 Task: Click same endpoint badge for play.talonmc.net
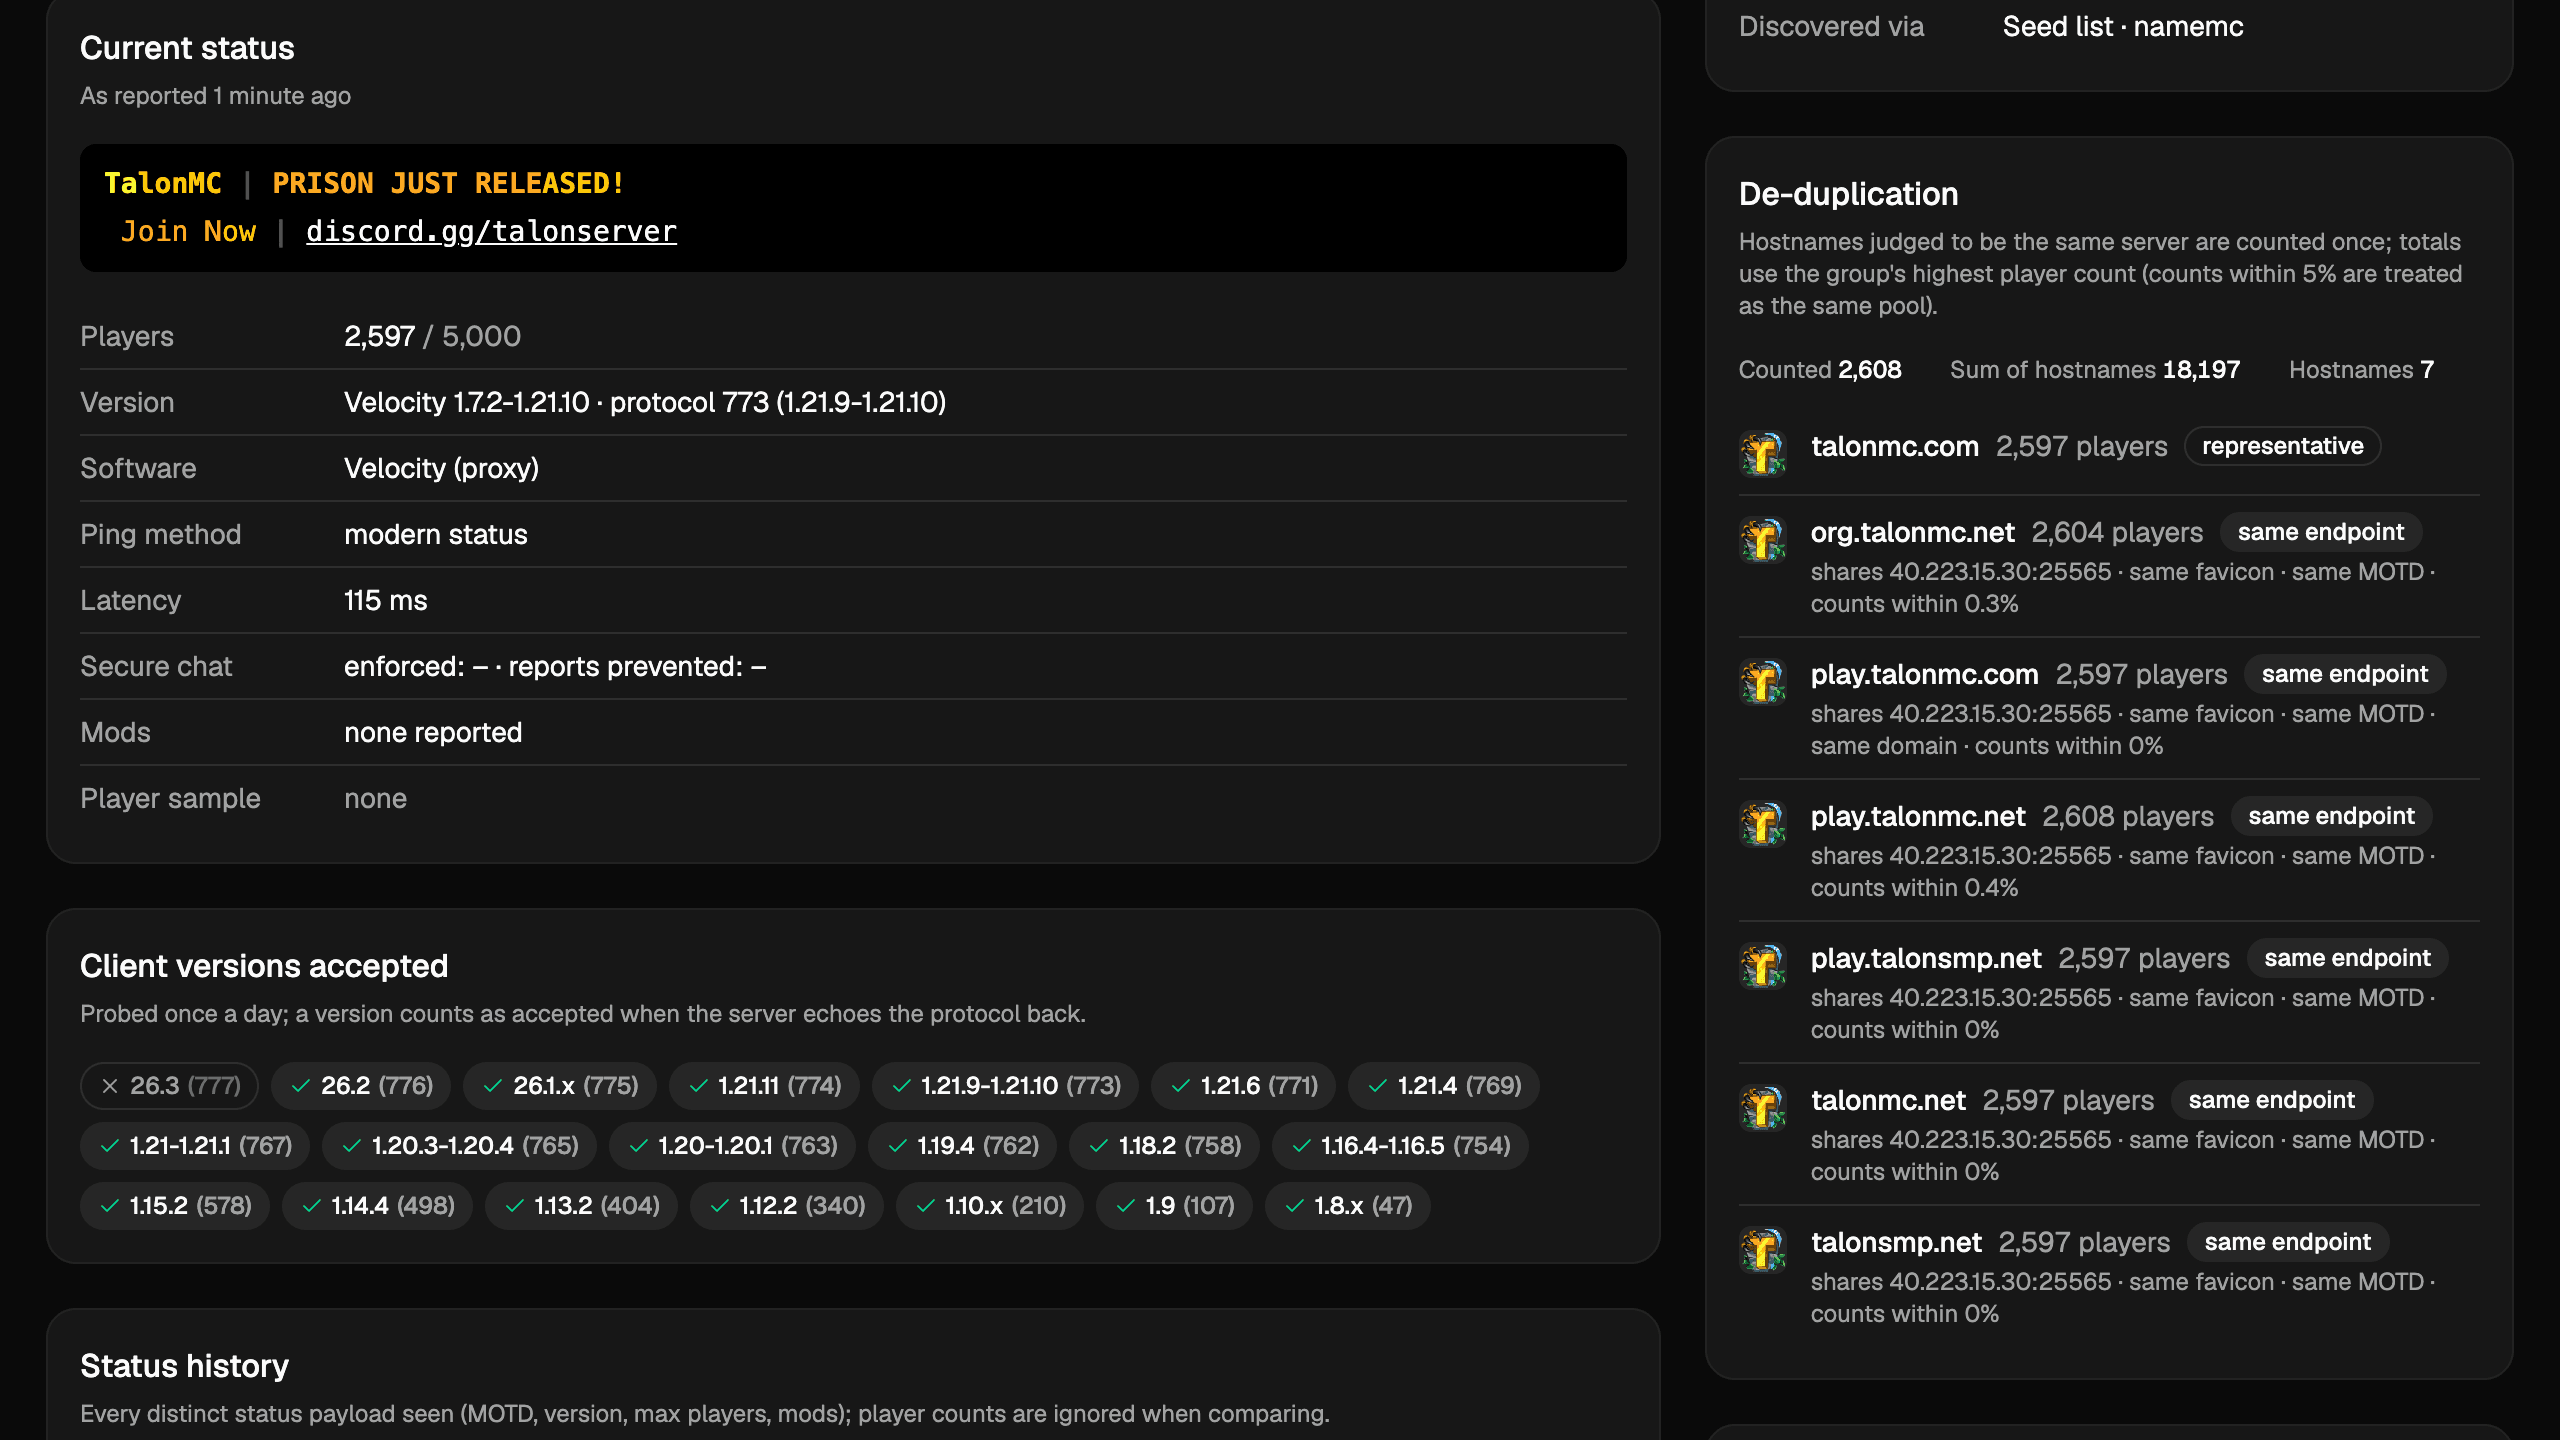pos(2331,816)
